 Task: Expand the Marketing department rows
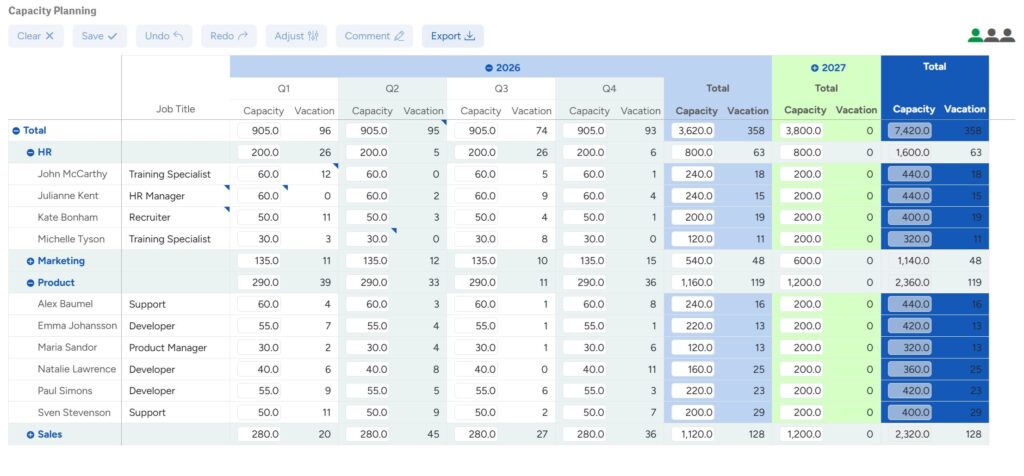tap(30, 261)
